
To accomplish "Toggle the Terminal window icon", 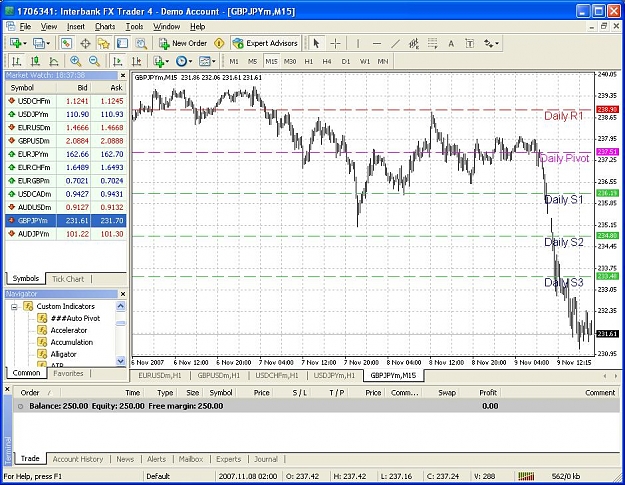I will coord(122,43).
